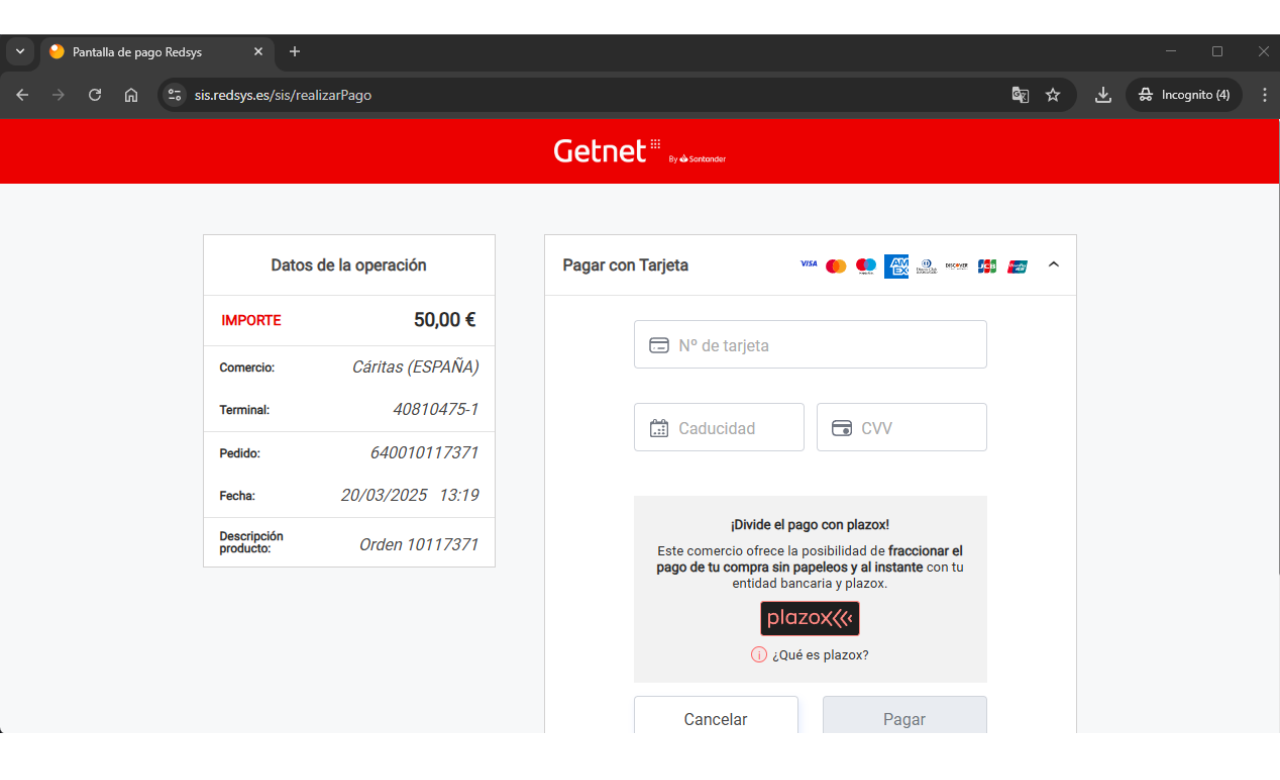Focus the Nº de tarjeta input

(810, 345)
